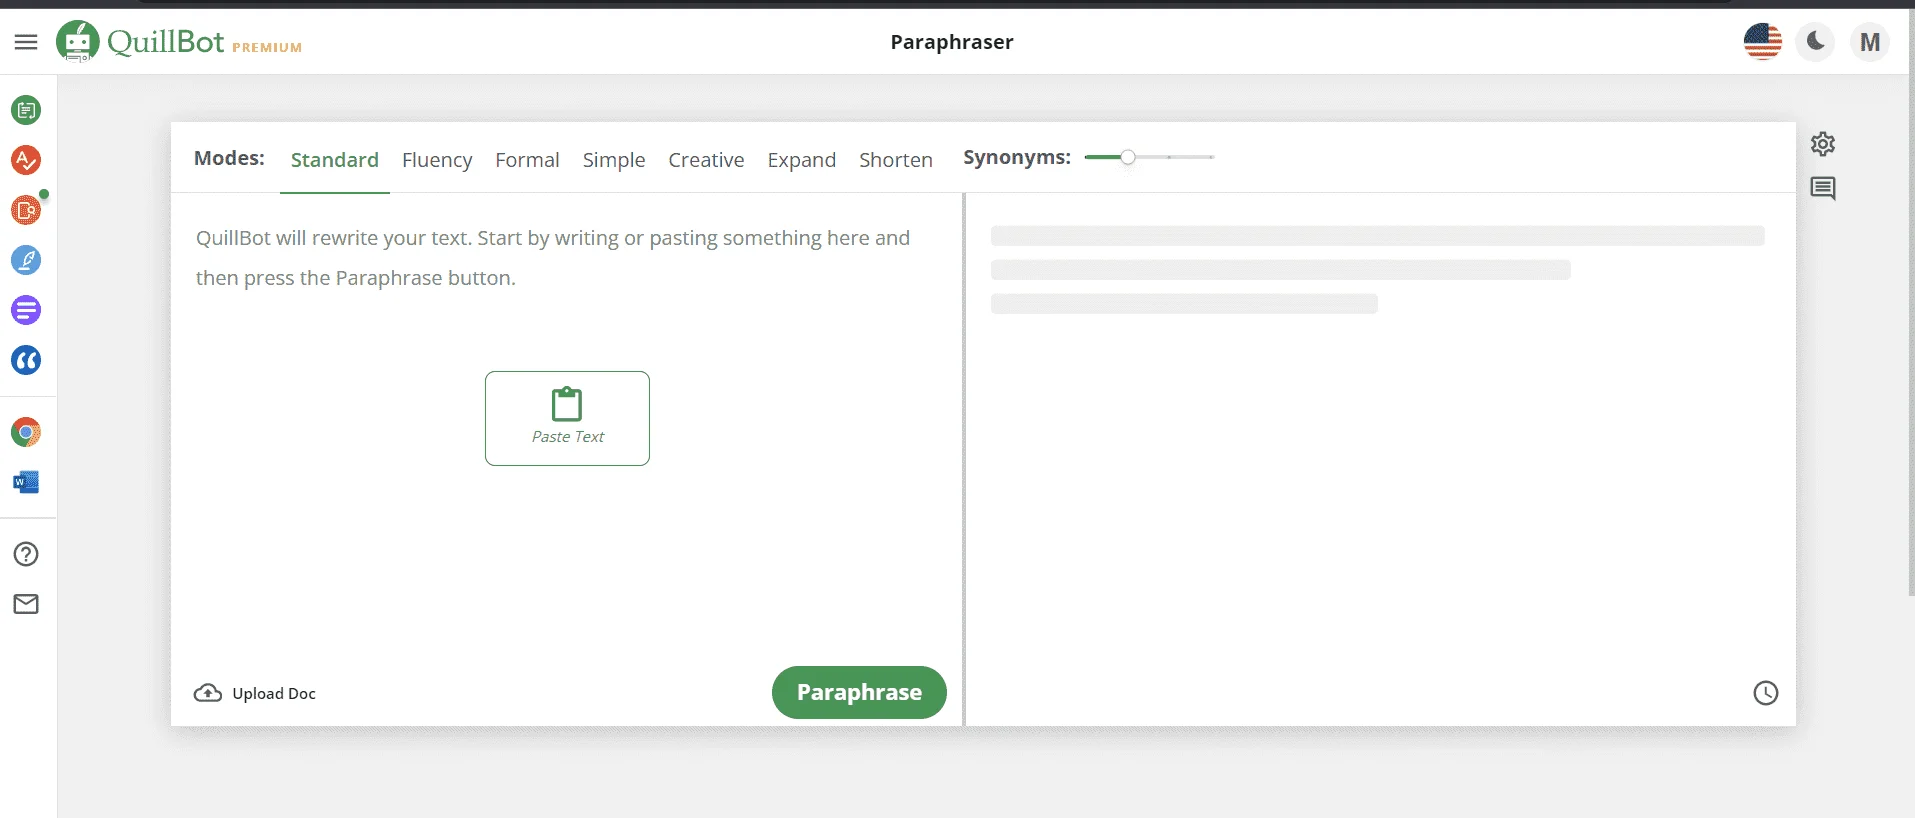Open the Plagiarism Checker sidebar icon
This screenshot has height=818, width=1915.
(x=26, y=210)
